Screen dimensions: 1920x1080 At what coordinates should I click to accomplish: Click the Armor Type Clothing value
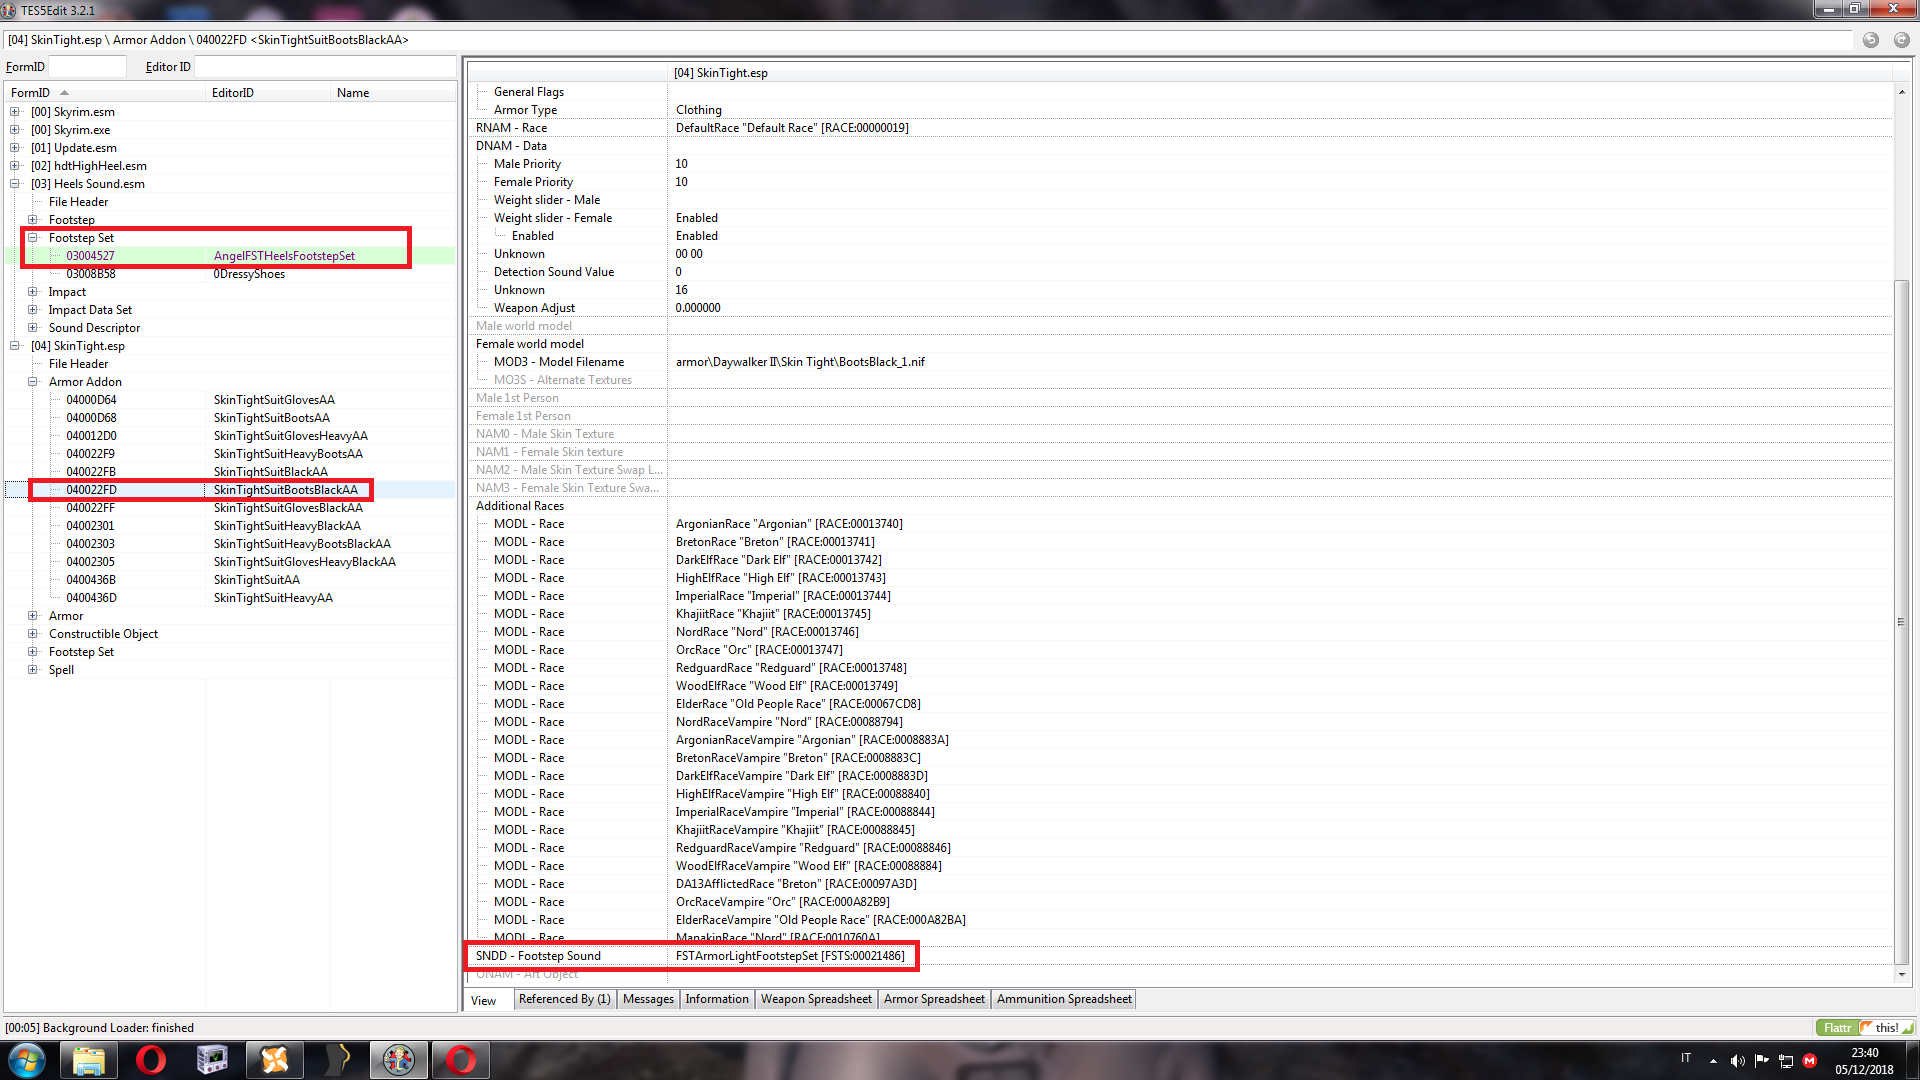698,110
